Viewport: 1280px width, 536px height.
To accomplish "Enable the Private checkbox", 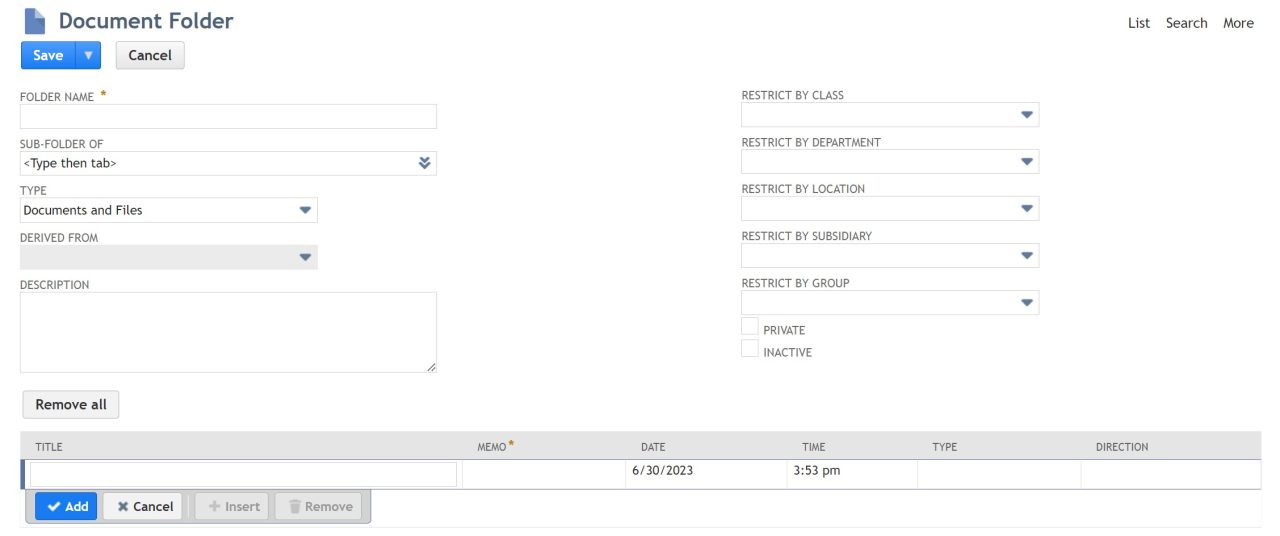I will click(x=749, y=326).
